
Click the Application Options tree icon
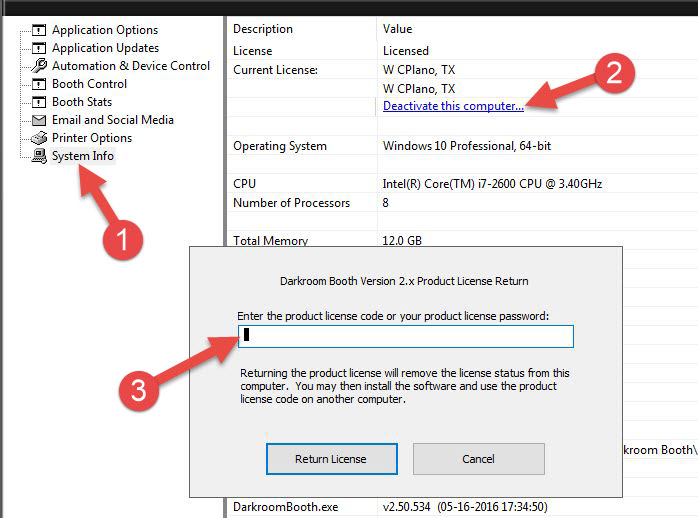39,30
